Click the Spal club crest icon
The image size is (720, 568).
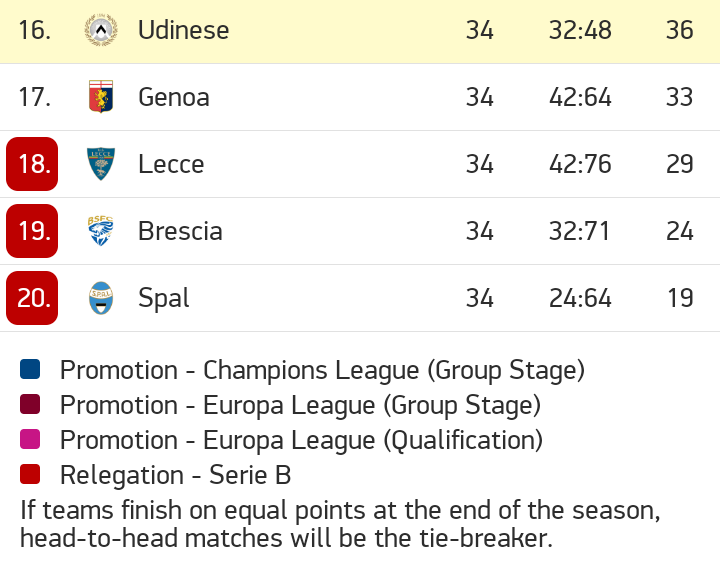(101, 298)
